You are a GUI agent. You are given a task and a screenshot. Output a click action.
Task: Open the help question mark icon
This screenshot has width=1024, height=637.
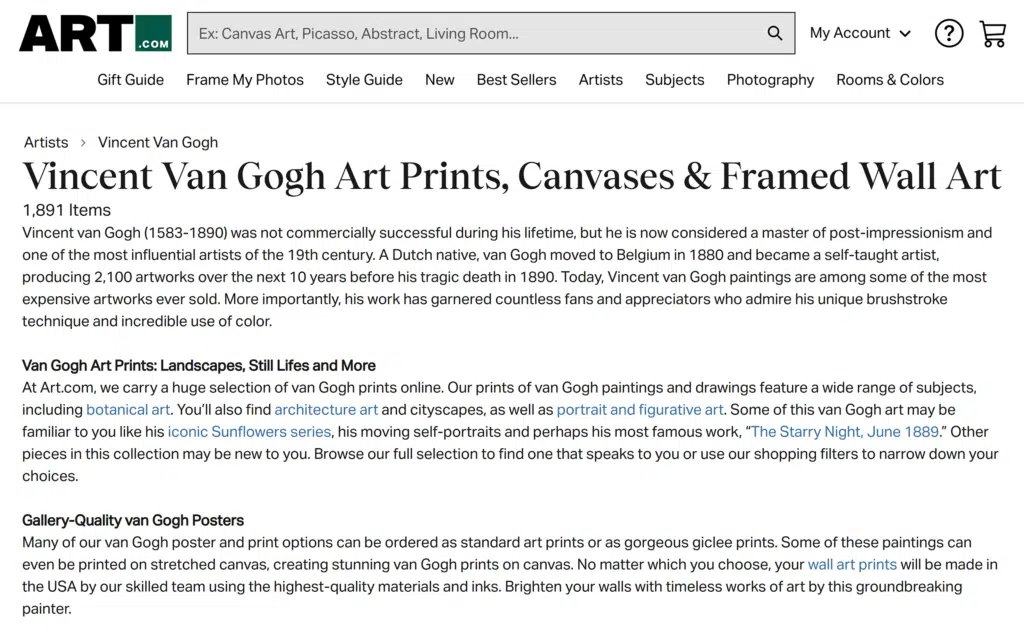click(x=948, y=33)
